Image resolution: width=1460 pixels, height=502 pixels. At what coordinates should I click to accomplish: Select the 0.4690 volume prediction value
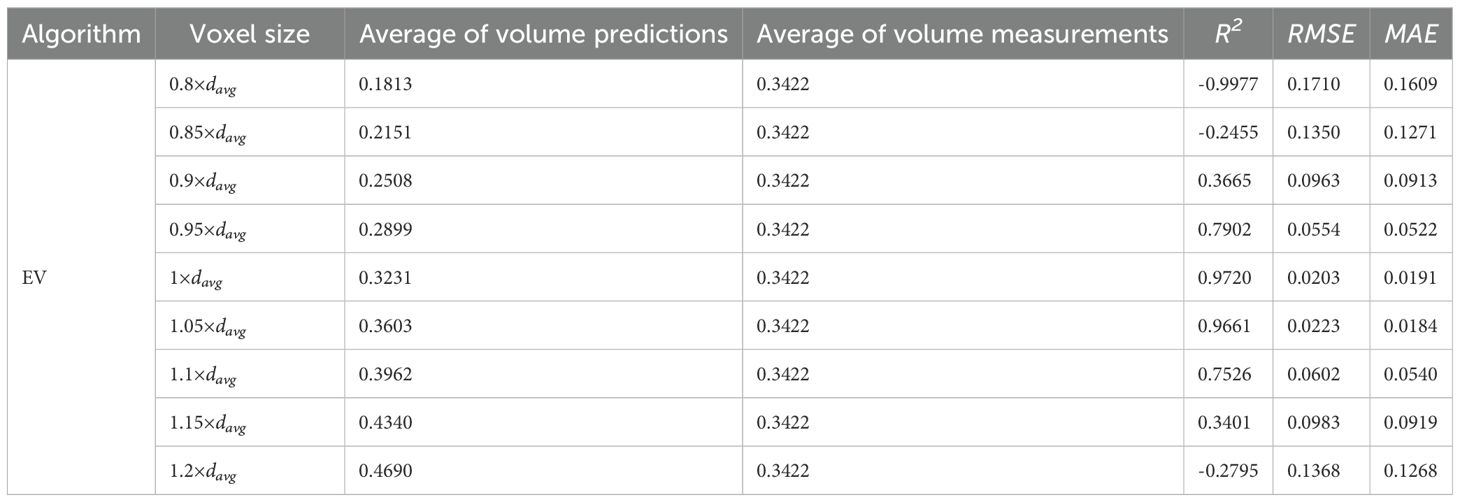(385, 470)
